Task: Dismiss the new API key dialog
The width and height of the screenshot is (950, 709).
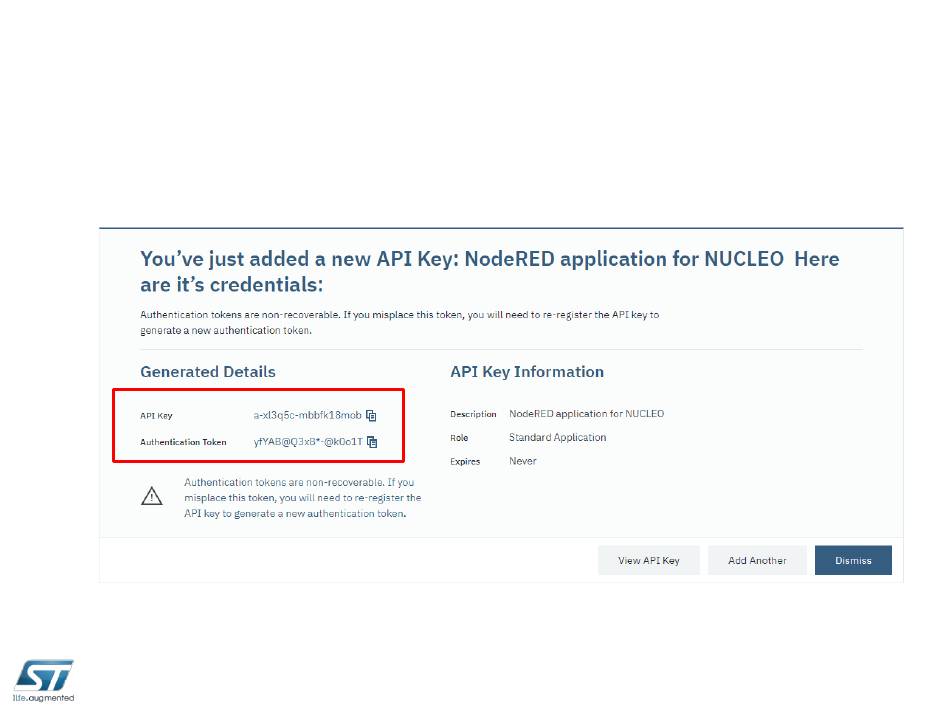Action: pos(853,561)
